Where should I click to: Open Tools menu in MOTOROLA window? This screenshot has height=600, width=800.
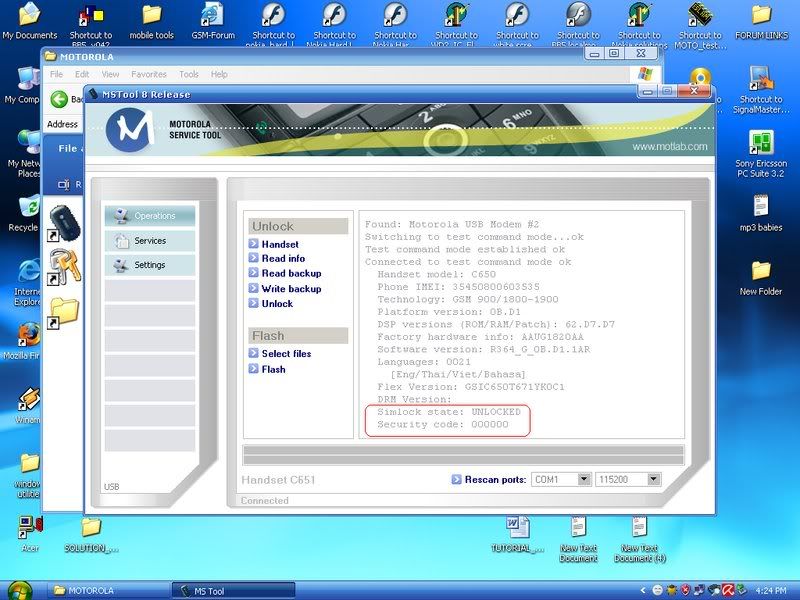tap(189, 74)
